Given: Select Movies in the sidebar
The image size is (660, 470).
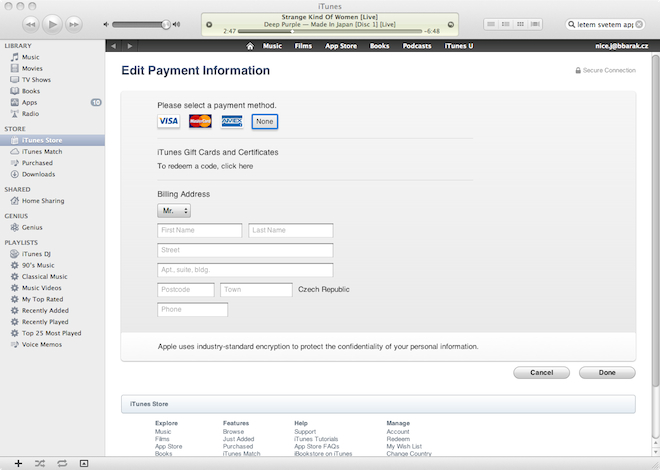Looking at the screenshot, I should (52, 68).
